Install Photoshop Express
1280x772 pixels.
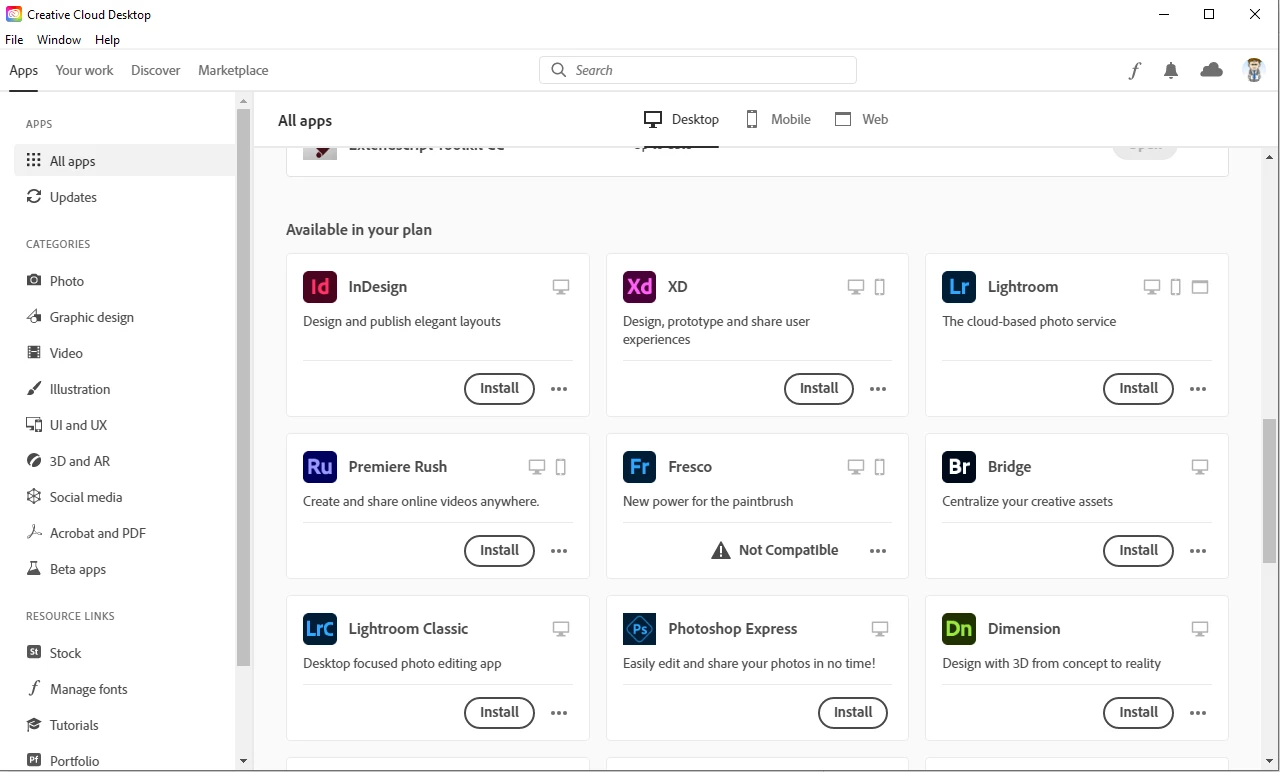pos(853,712)
